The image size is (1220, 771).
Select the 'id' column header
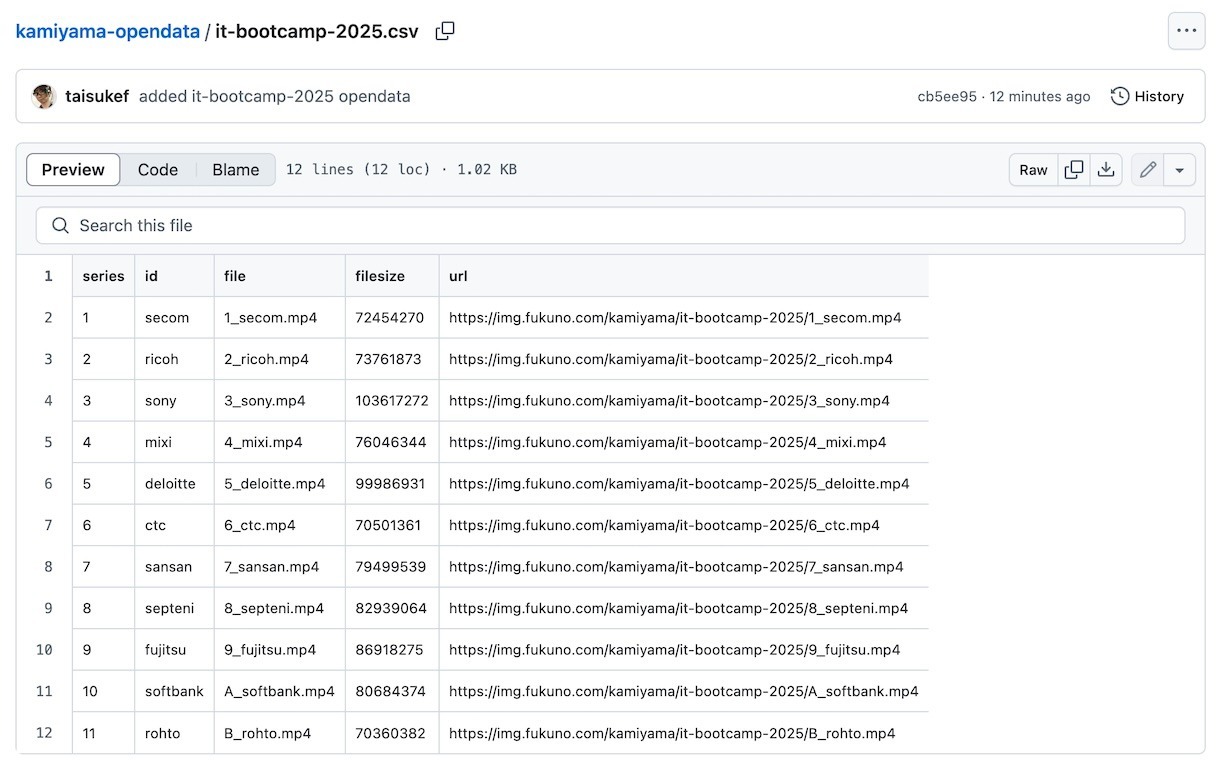pyautogui.click(x=175, y=276)
